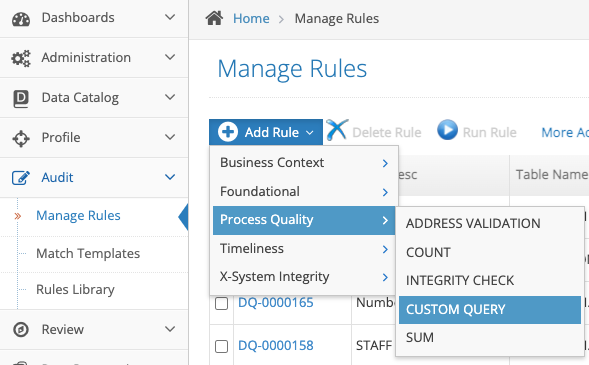The height and width of the screenshot is (365, 589).
Task: Choose INTEGRITY CHECK rule type
Action: point(490,281)
